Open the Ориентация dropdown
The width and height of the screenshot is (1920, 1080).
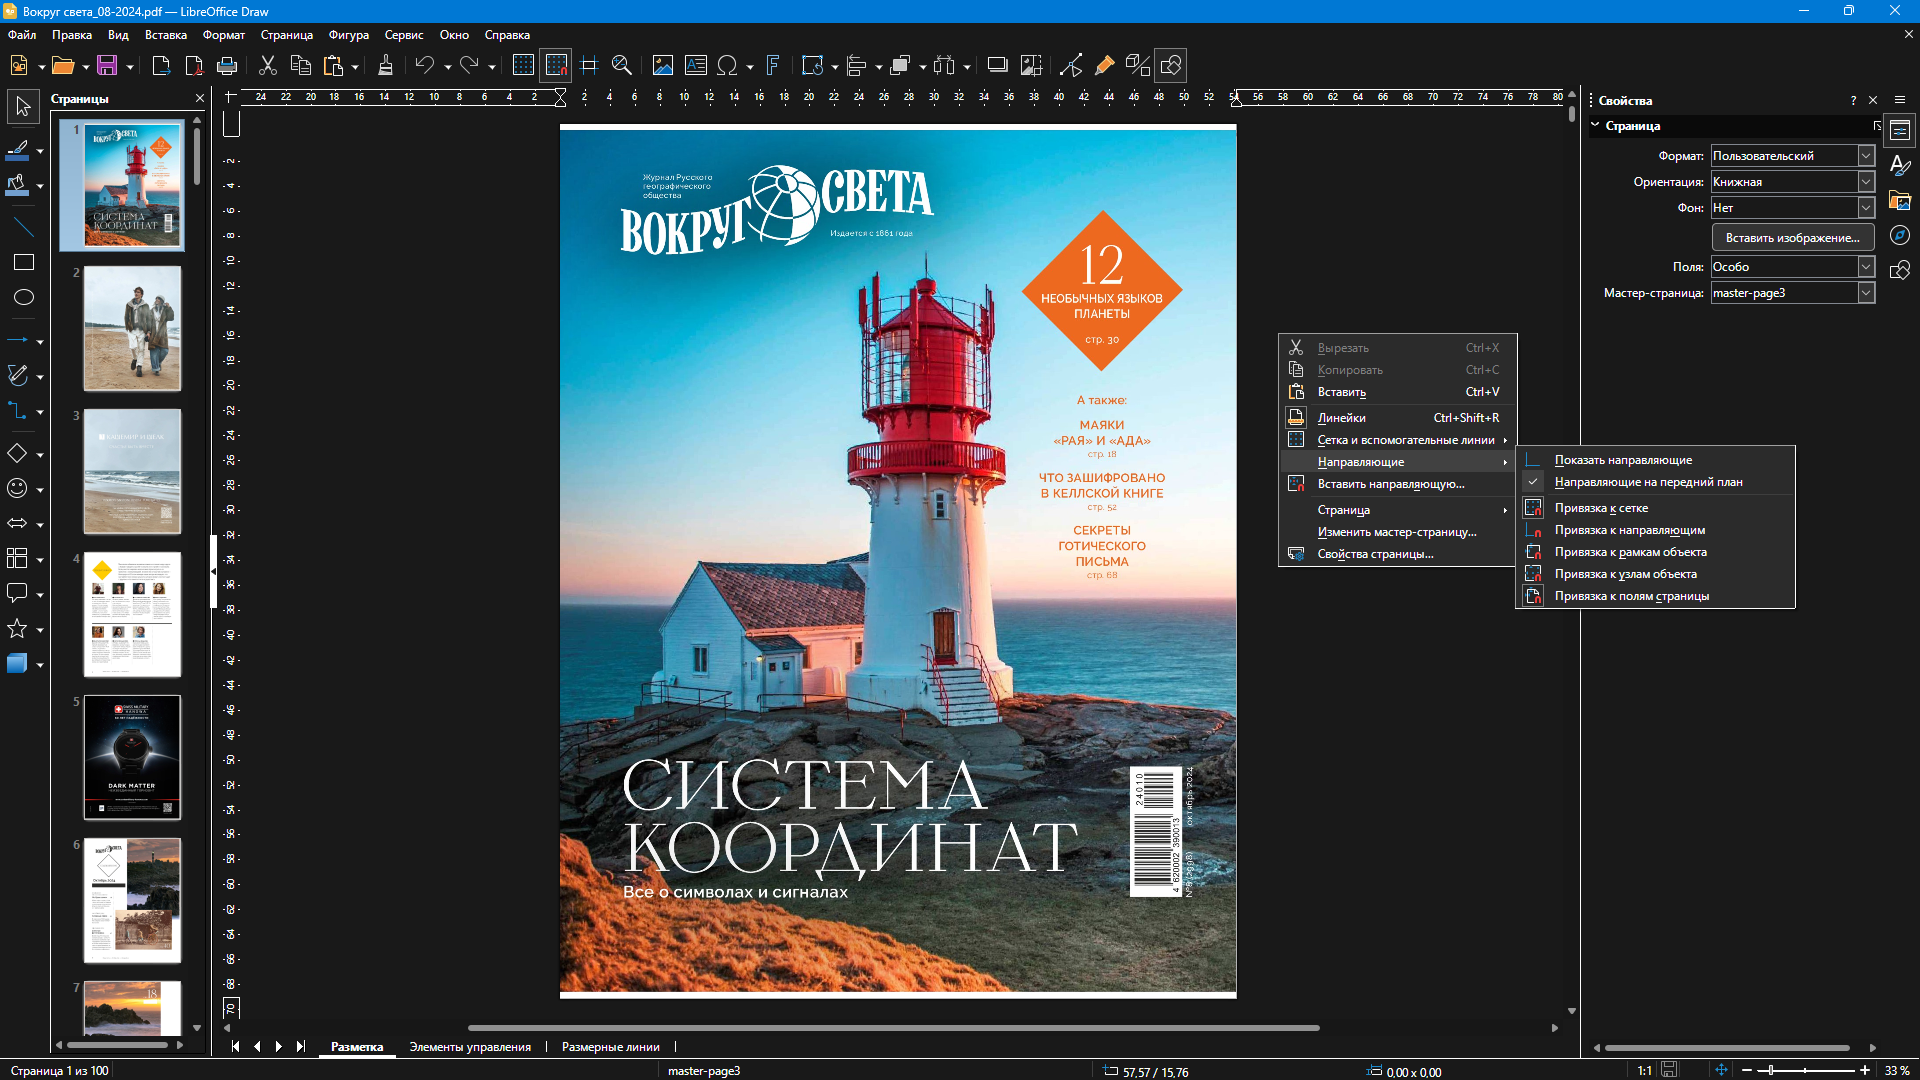(1865, 182)
